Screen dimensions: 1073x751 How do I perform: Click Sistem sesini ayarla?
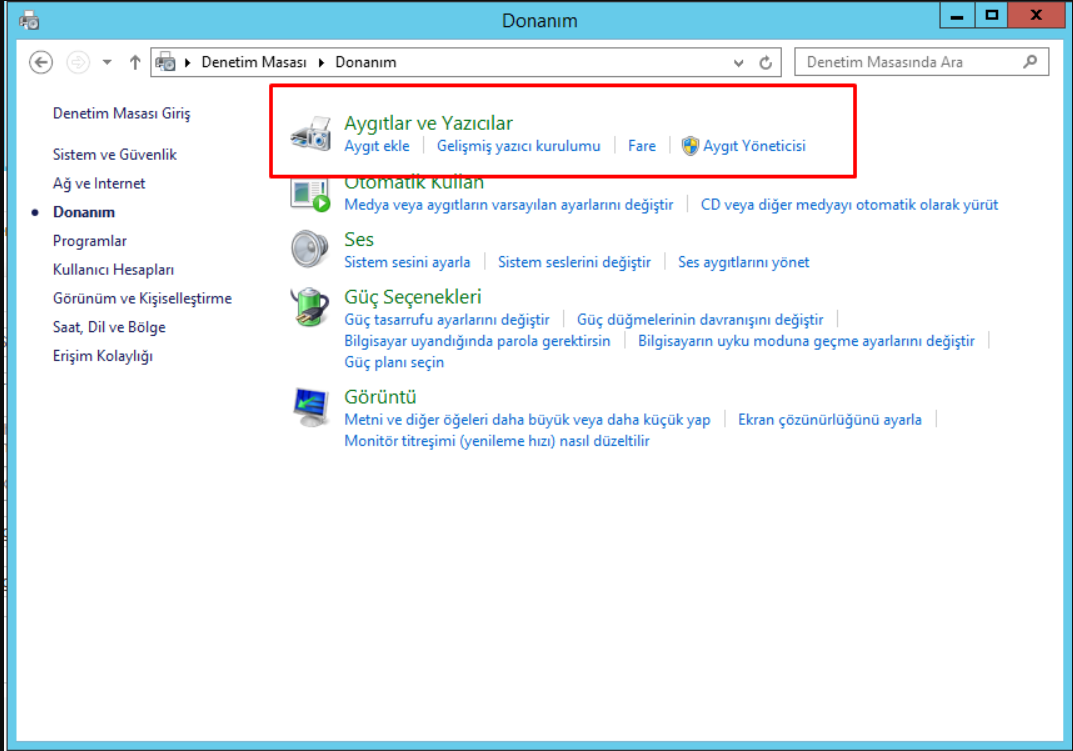[407, 262]
